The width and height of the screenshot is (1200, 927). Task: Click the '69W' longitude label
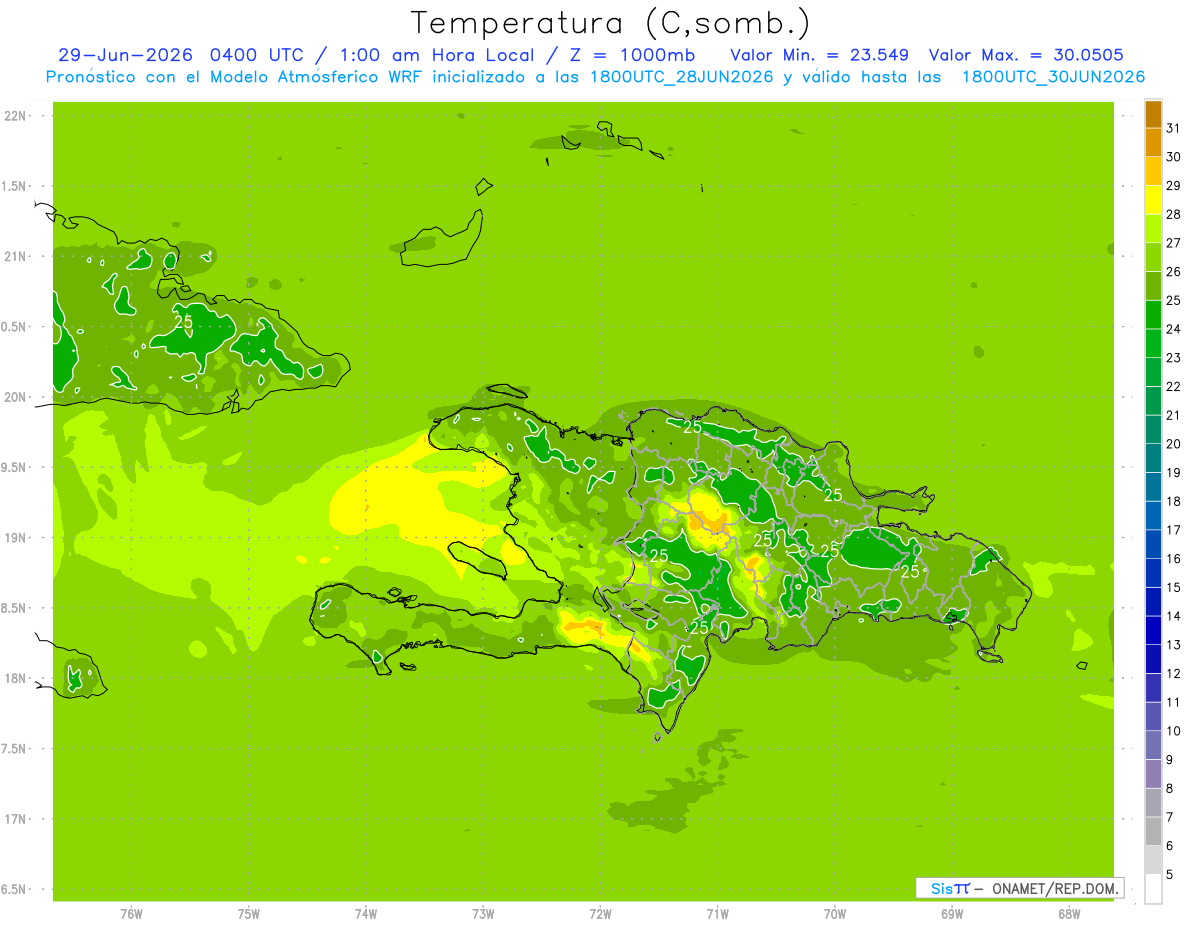[x=952, y=913]
